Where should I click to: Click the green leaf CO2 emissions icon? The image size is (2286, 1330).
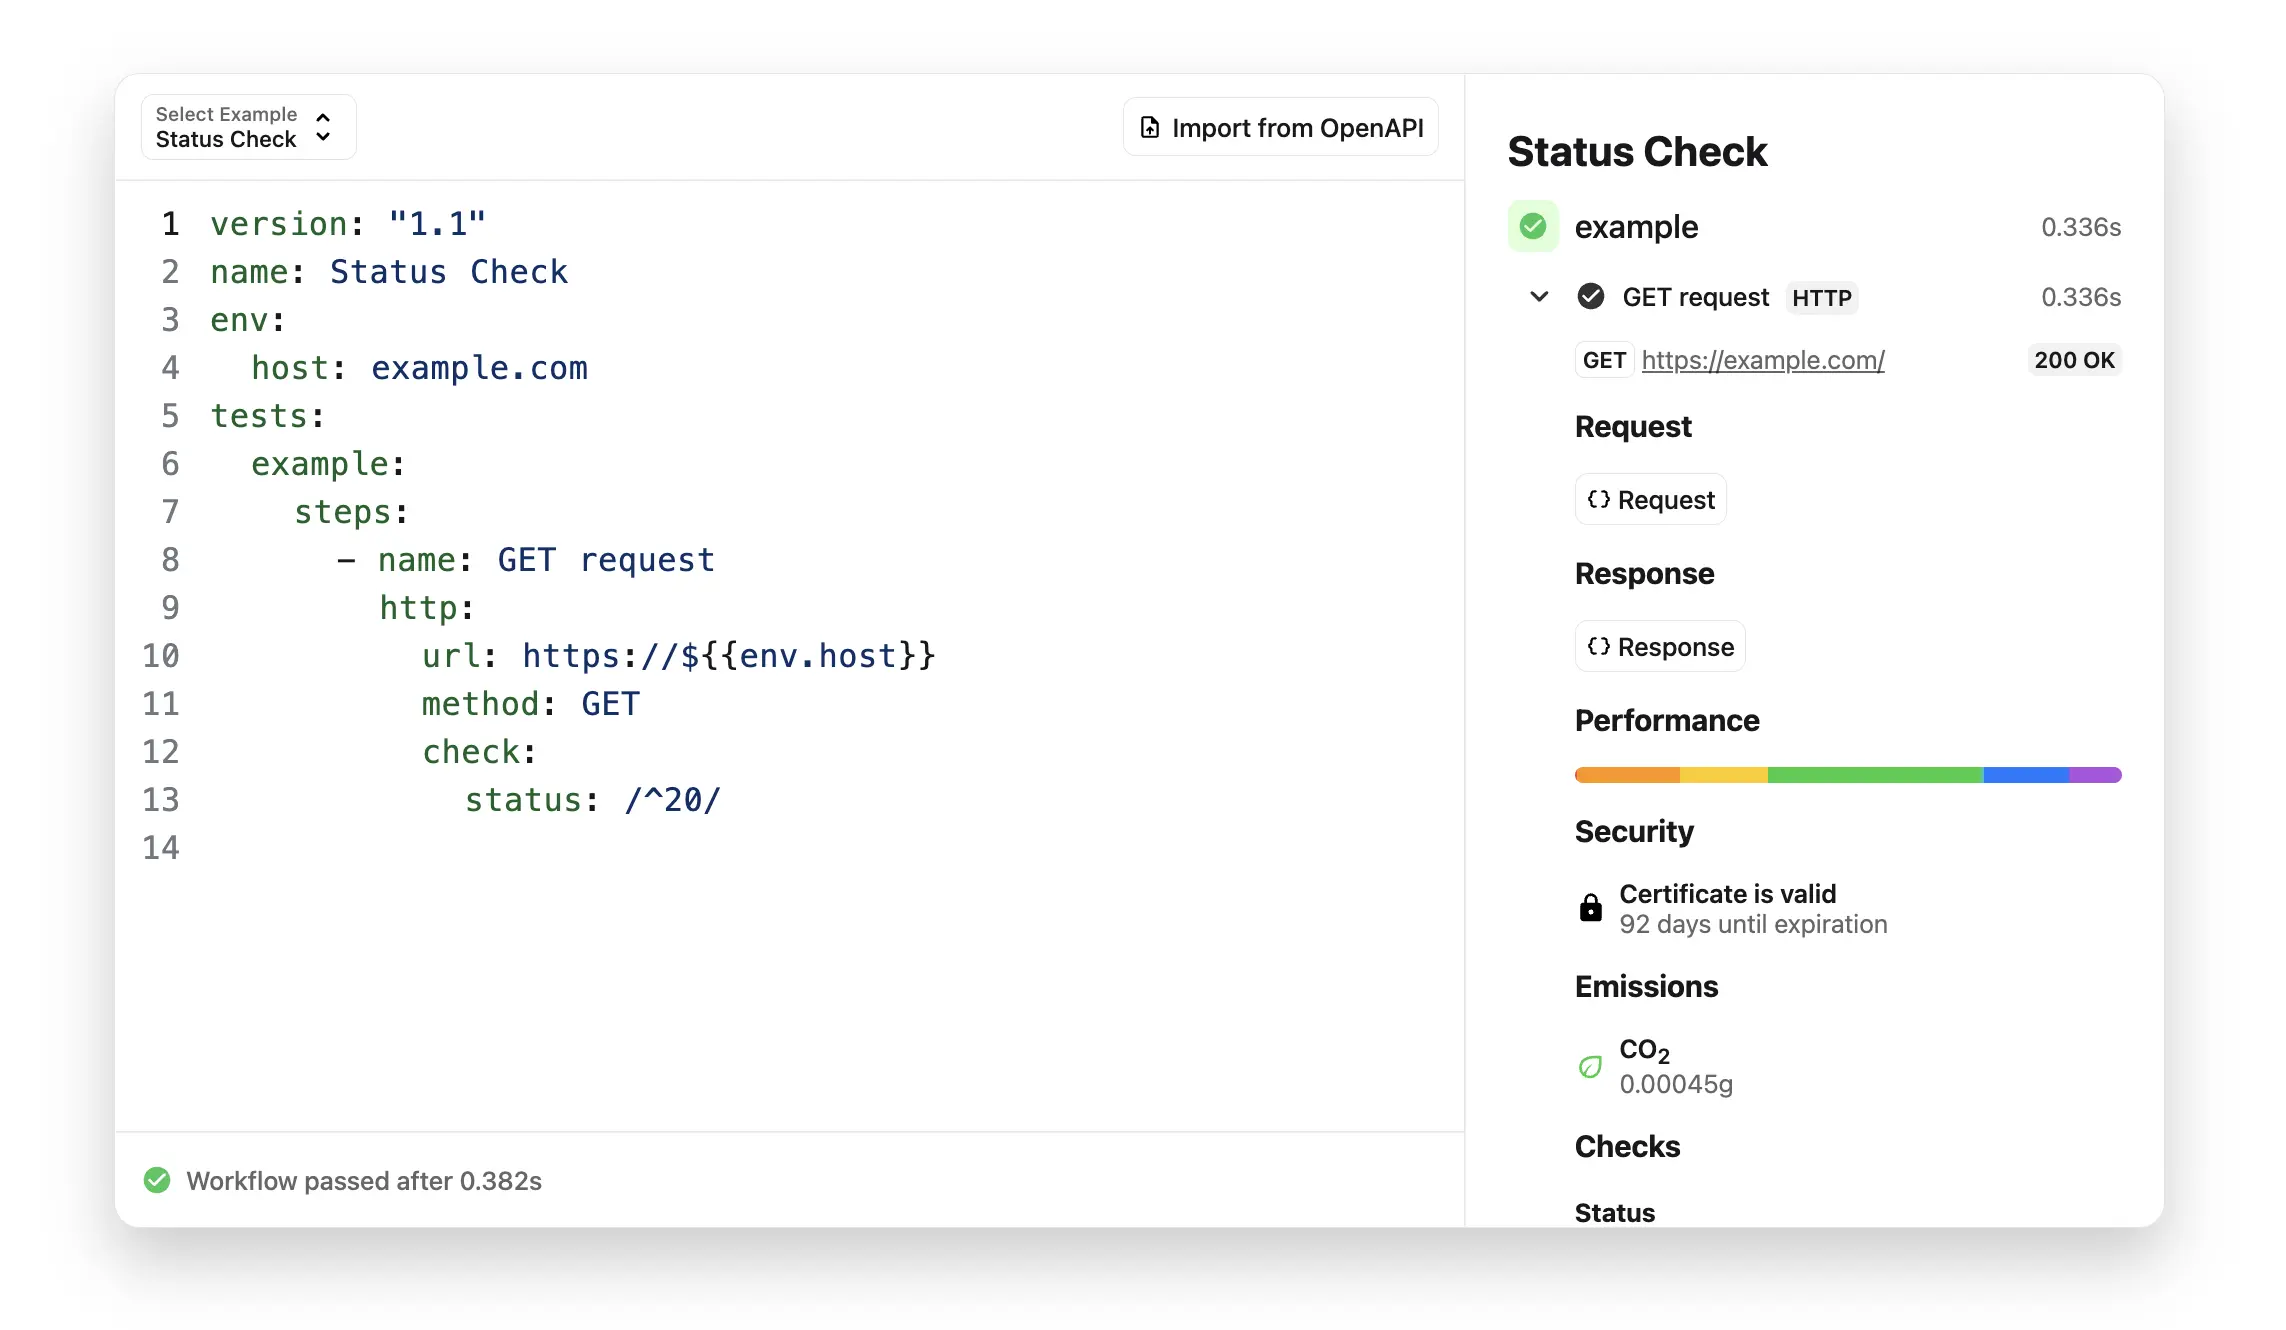click(x=1590, y=1067)
